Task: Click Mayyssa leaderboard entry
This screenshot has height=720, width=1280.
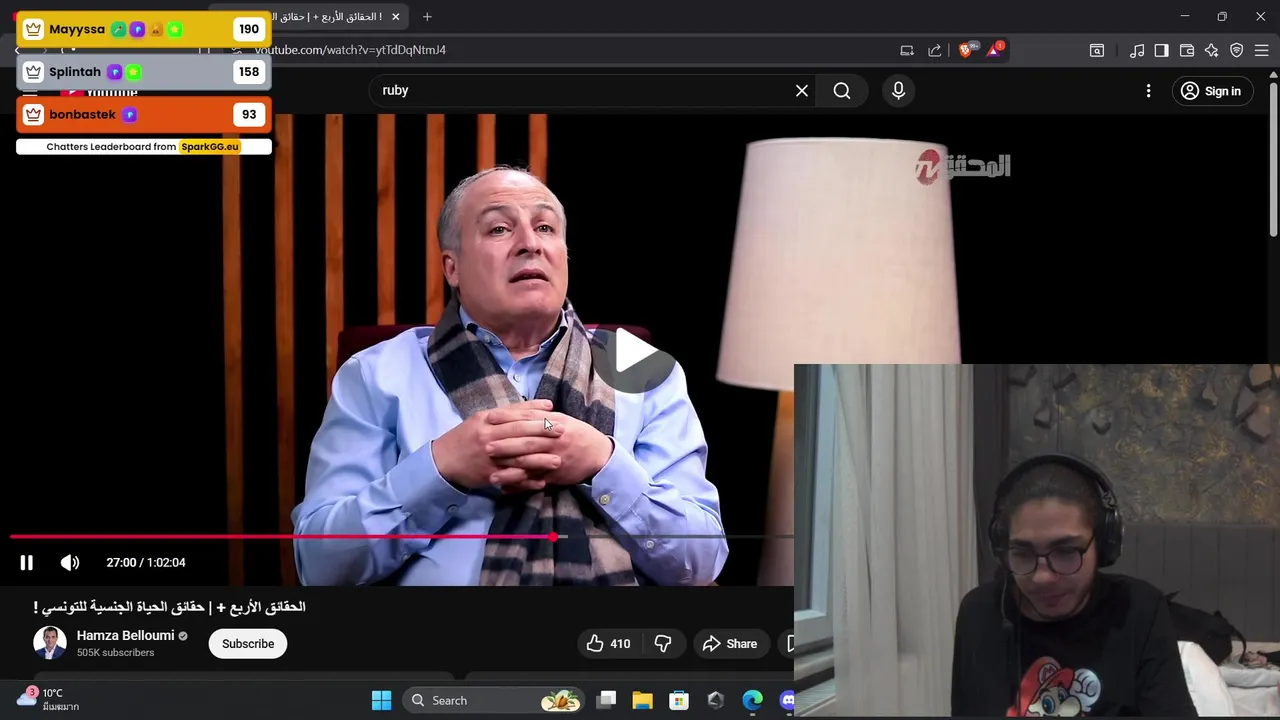Action: [x=143, y=29]
